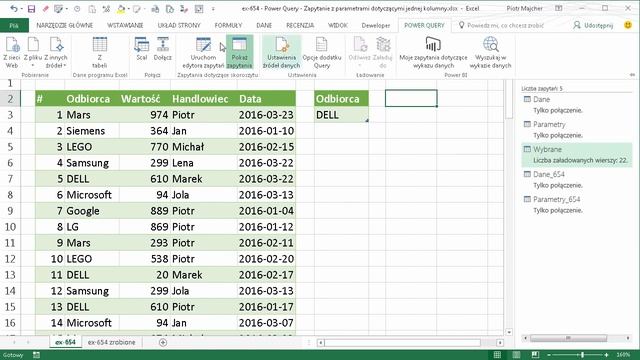Import data with Z sieci Web
The image size is (640, 360).
pyautogui.click(x=11, y=52)
